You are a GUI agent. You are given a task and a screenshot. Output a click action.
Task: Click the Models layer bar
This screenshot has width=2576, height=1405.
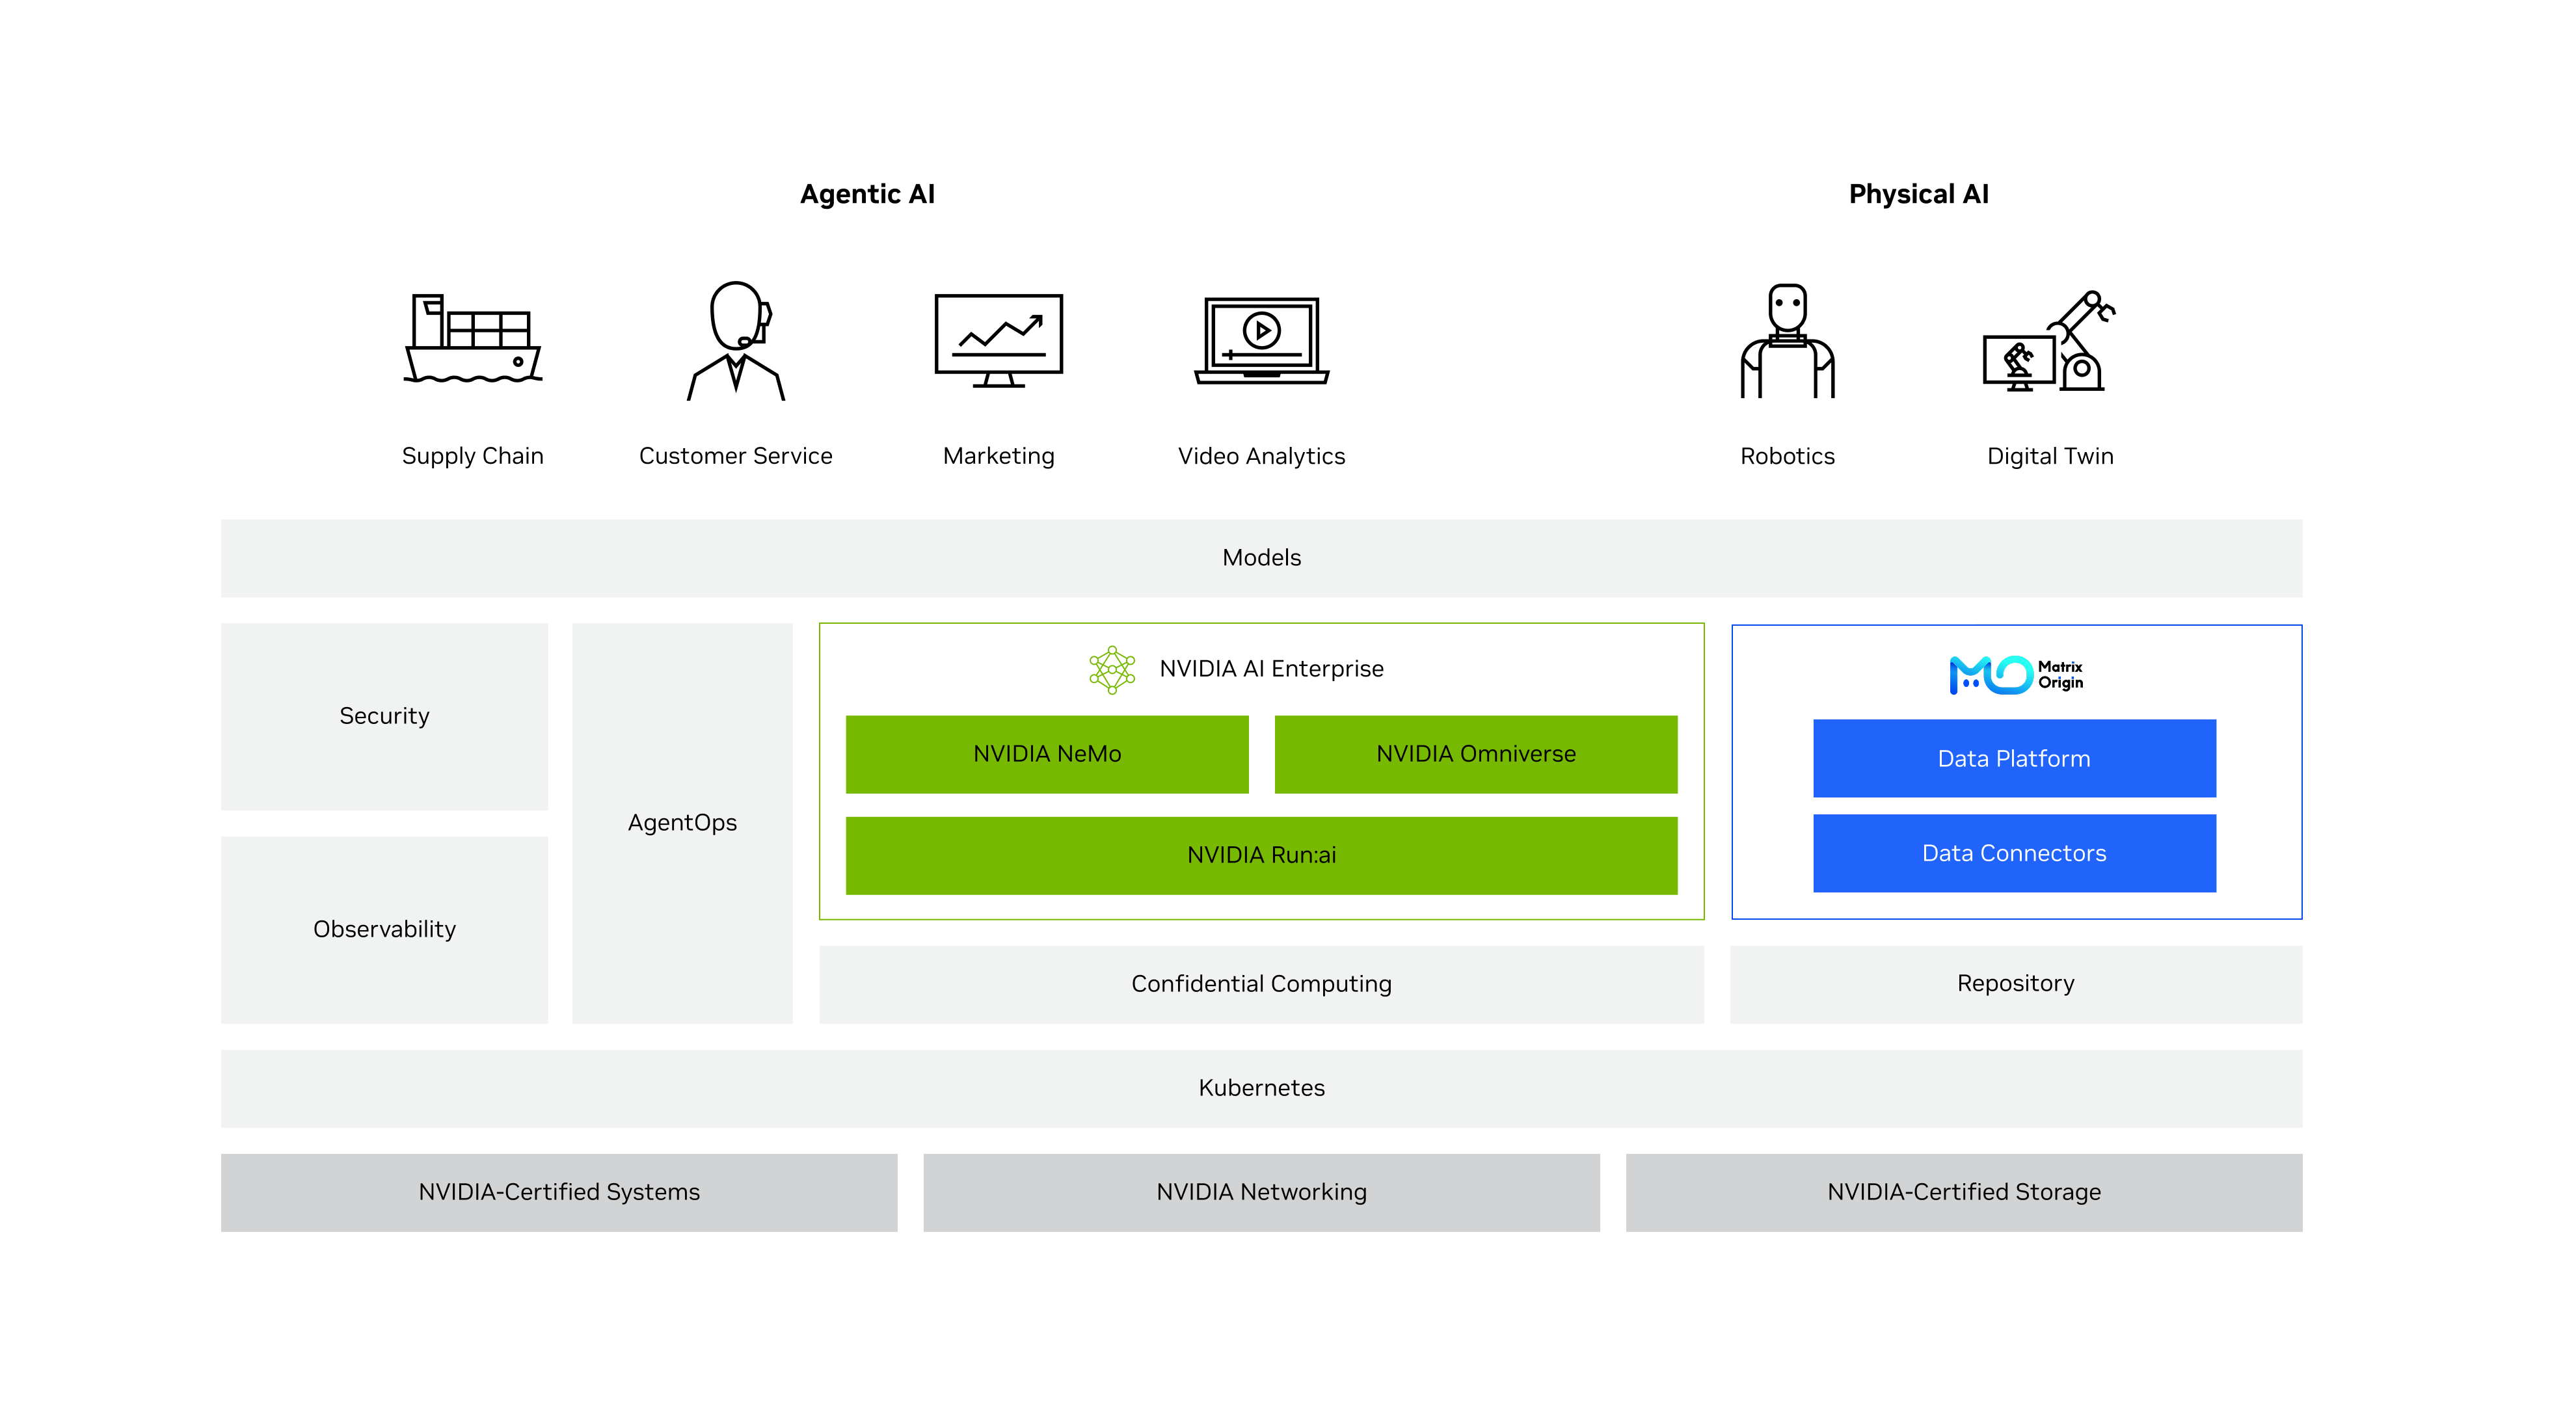click(x=1262, y=559)
